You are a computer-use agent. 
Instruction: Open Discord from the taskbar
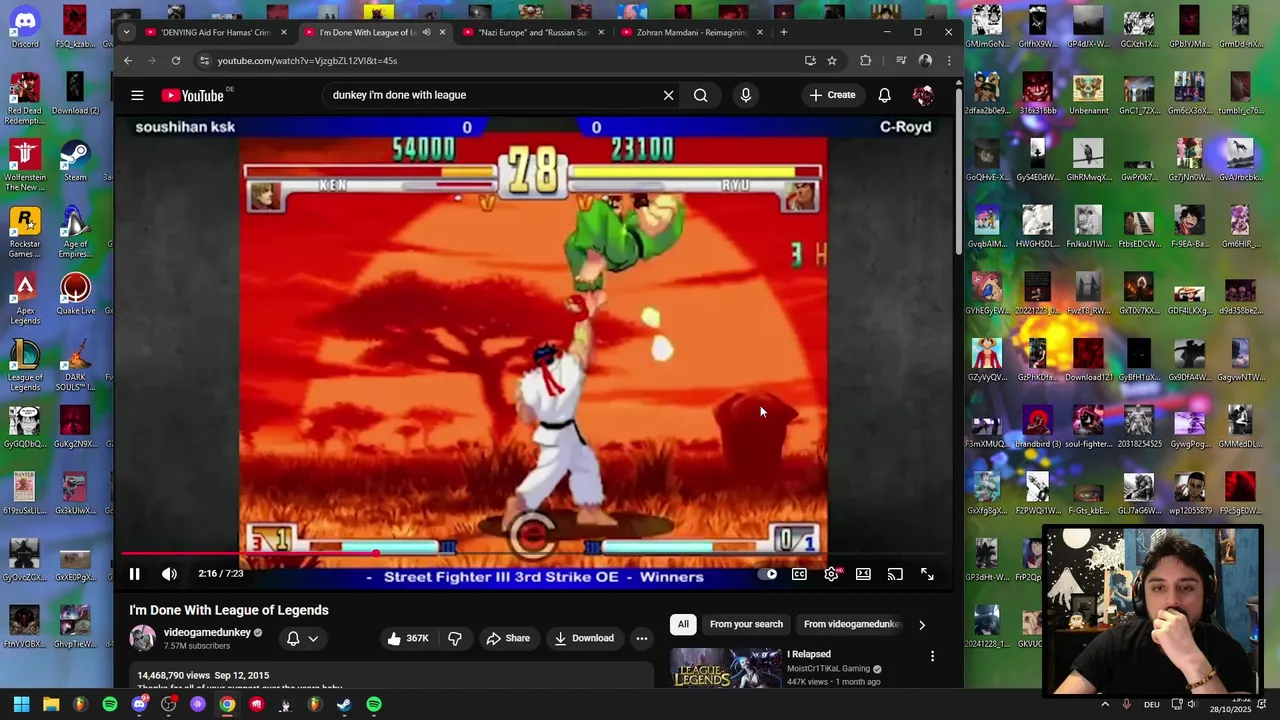tap(139, 704)
